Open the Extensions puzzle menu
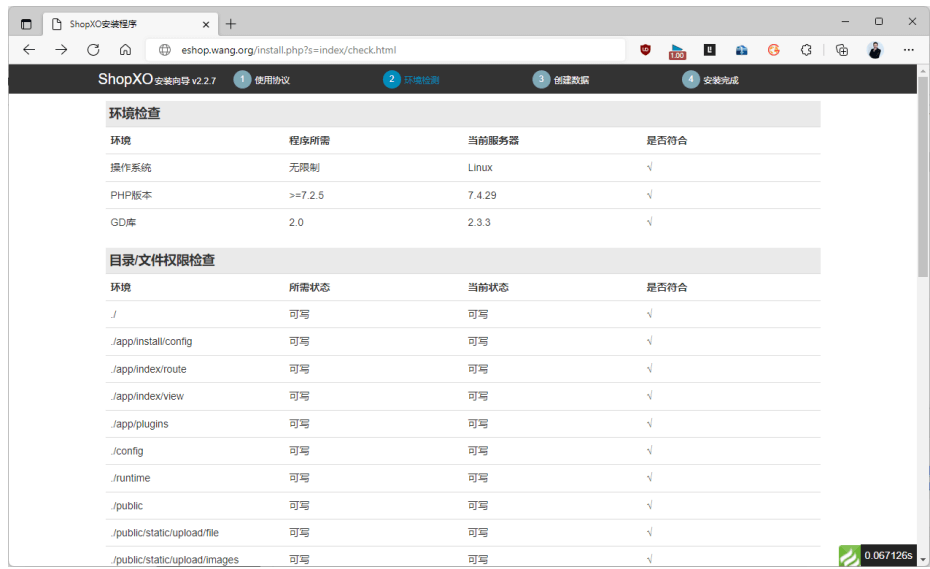The height and width of the screenshot is (569, 930). 805,50
